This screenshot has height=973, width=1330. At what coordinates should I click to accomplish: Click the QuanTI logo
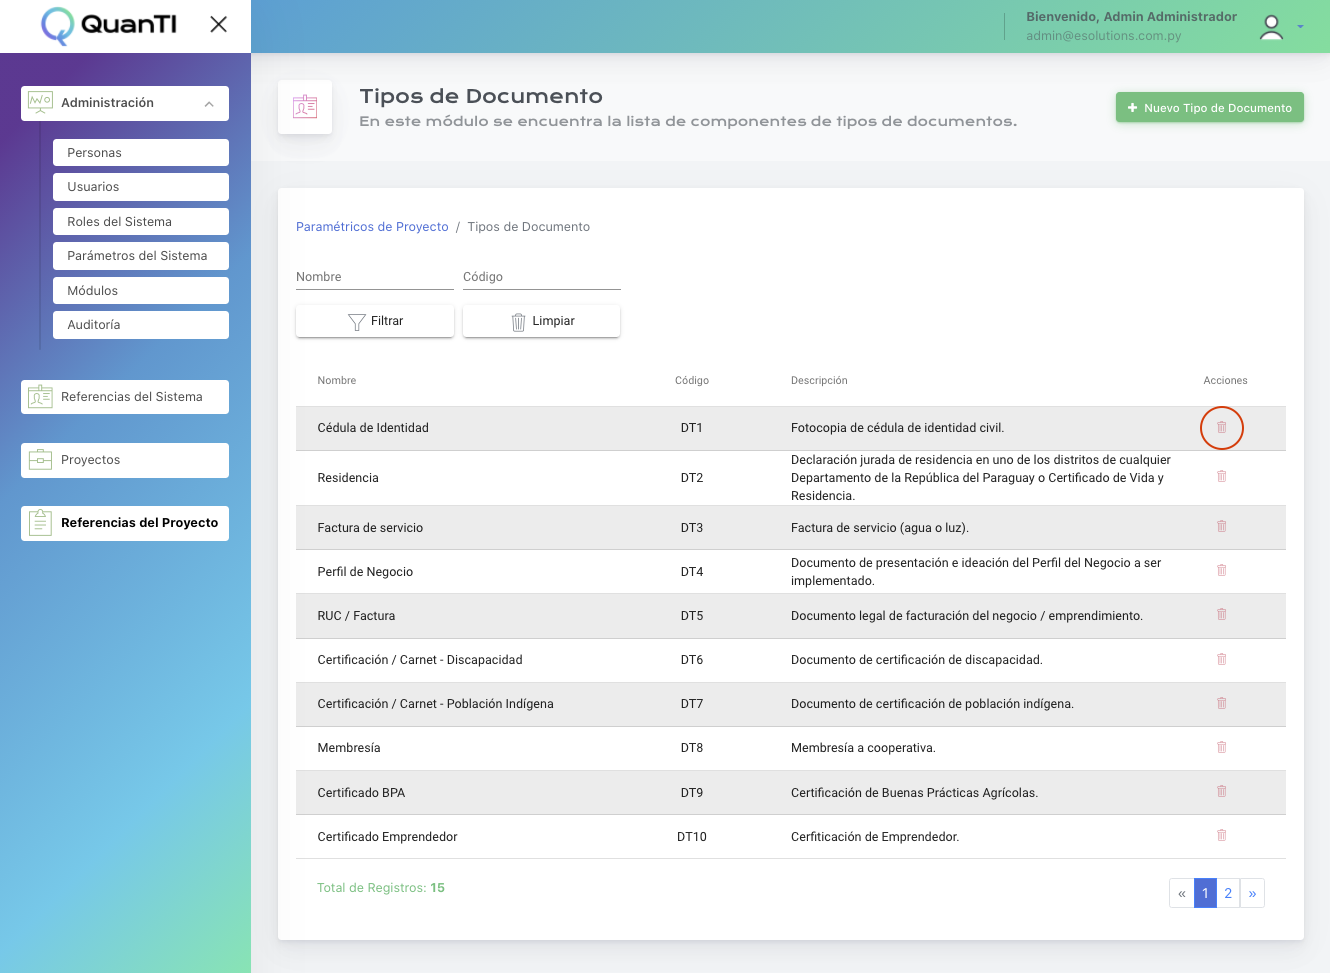(109, 25)
